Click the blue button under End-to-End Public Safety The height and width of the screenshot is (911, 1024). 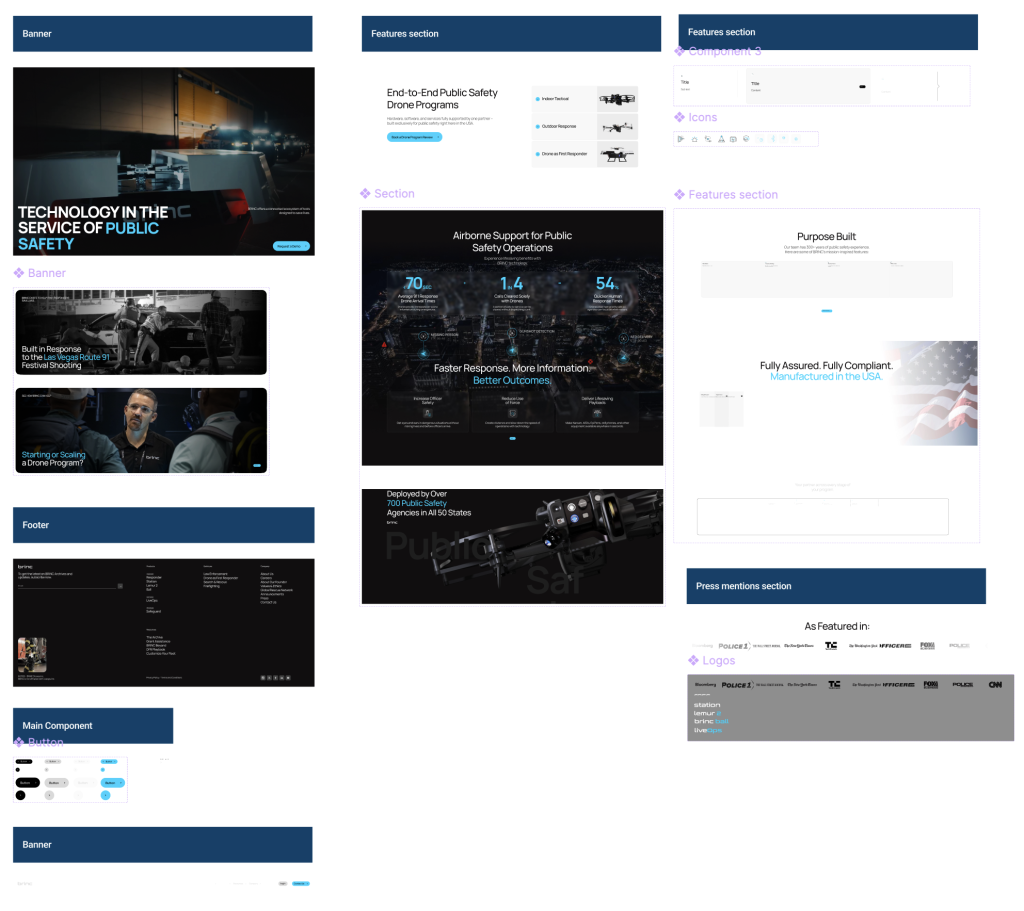point(414,136)
